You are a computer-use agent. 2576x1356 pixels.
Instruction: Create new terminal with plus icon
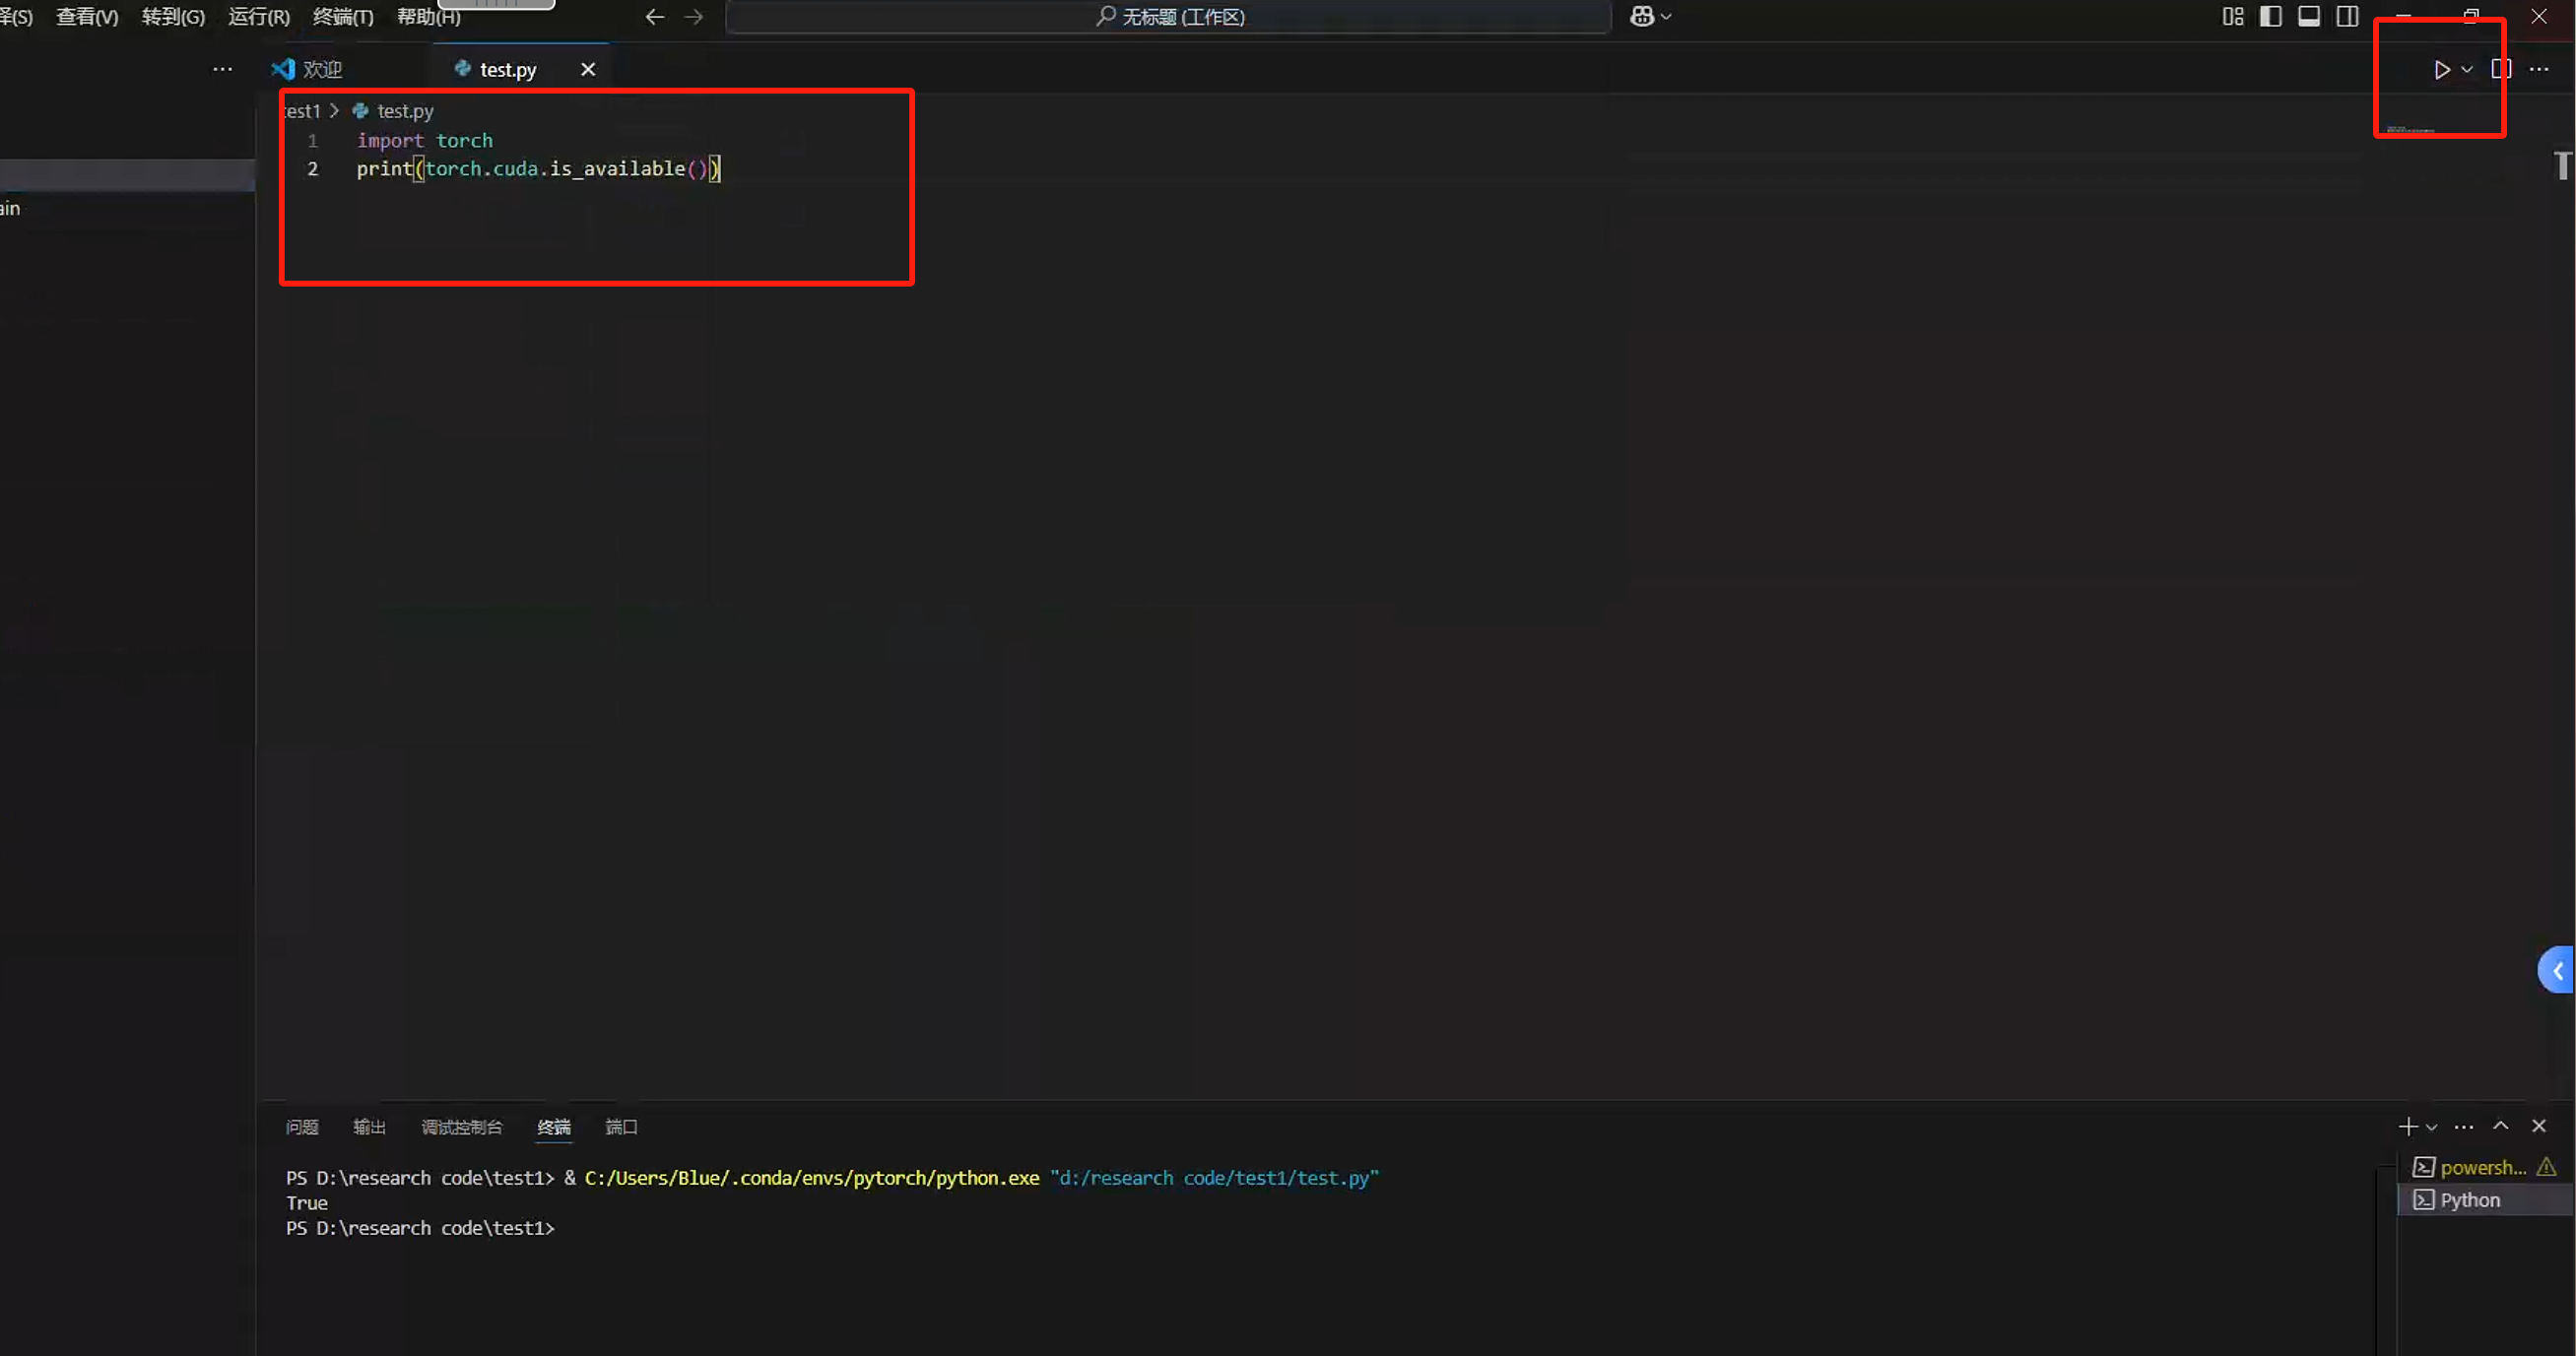click(2407, 1127)
